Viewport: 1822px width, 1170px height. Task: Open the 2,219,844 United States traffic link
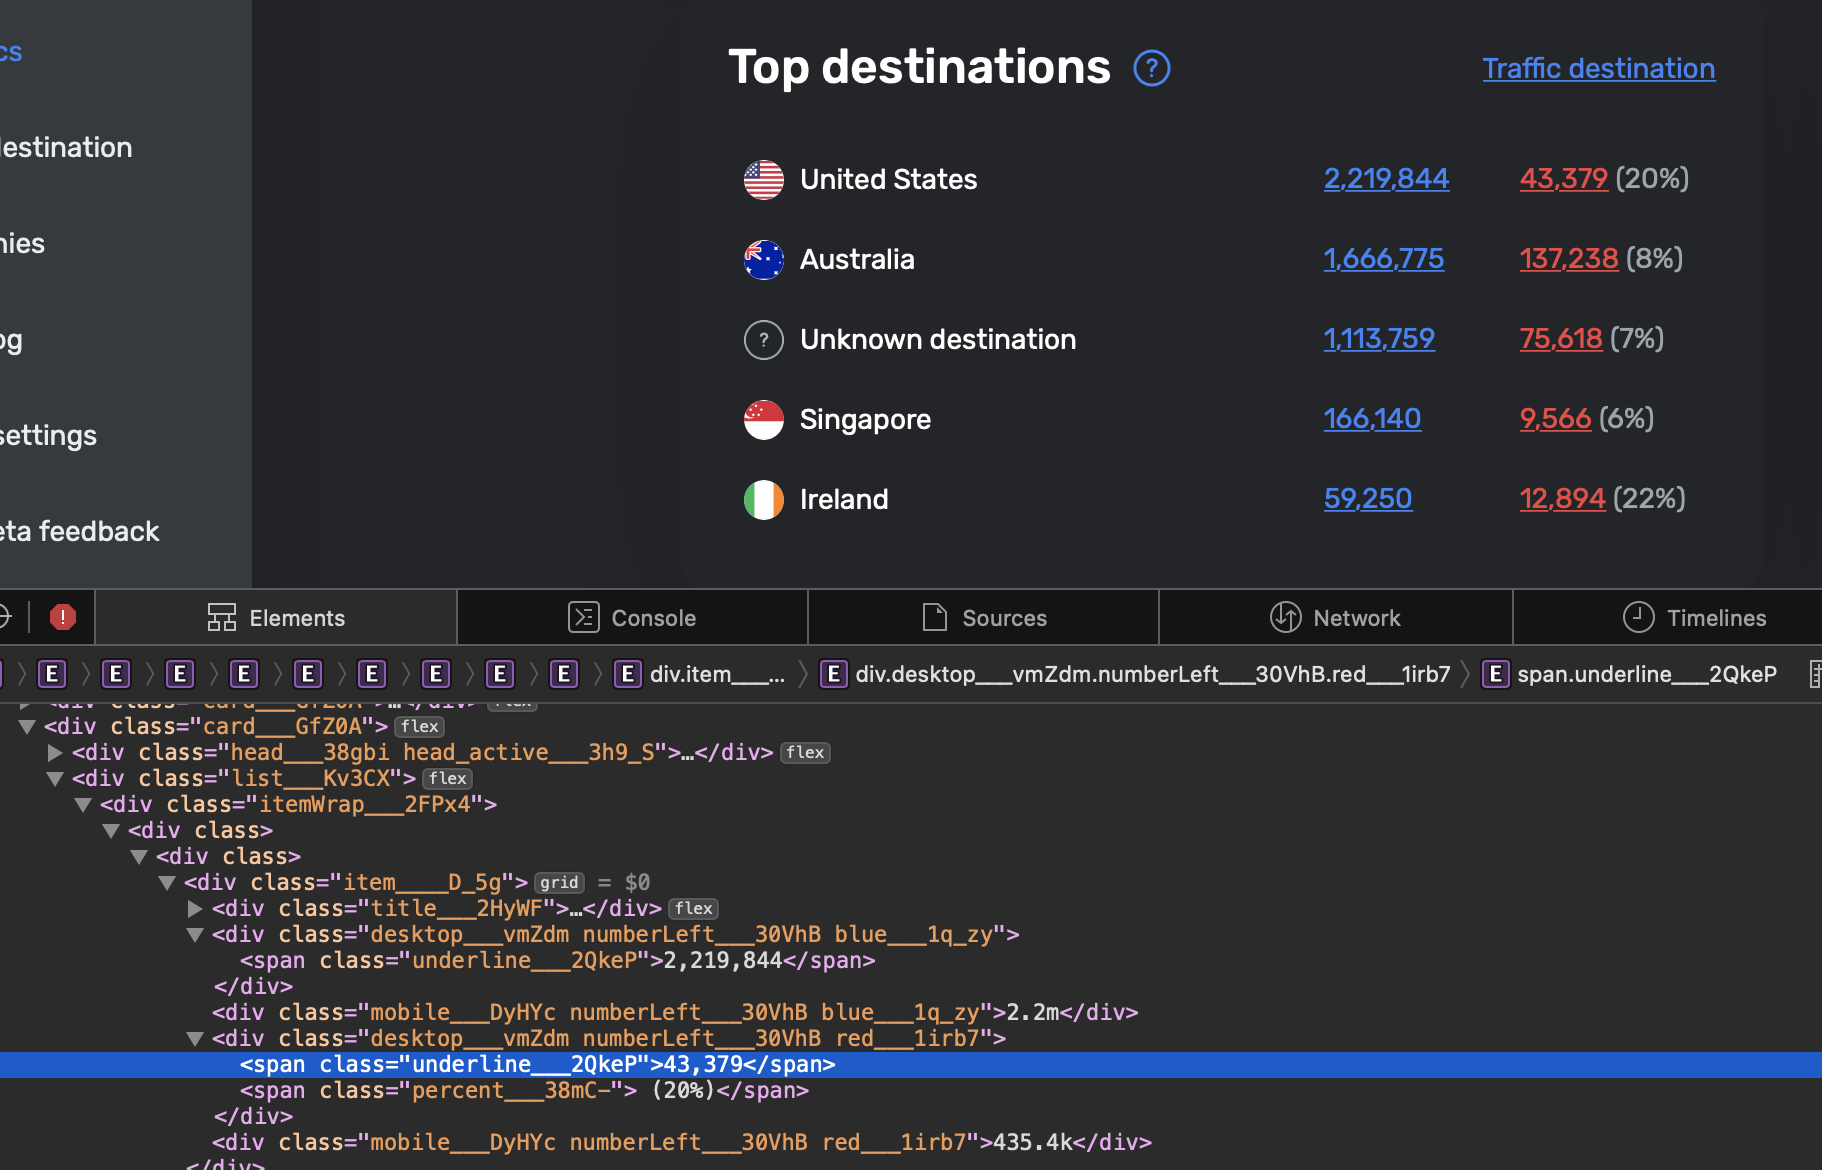[x=1386, y=179]
